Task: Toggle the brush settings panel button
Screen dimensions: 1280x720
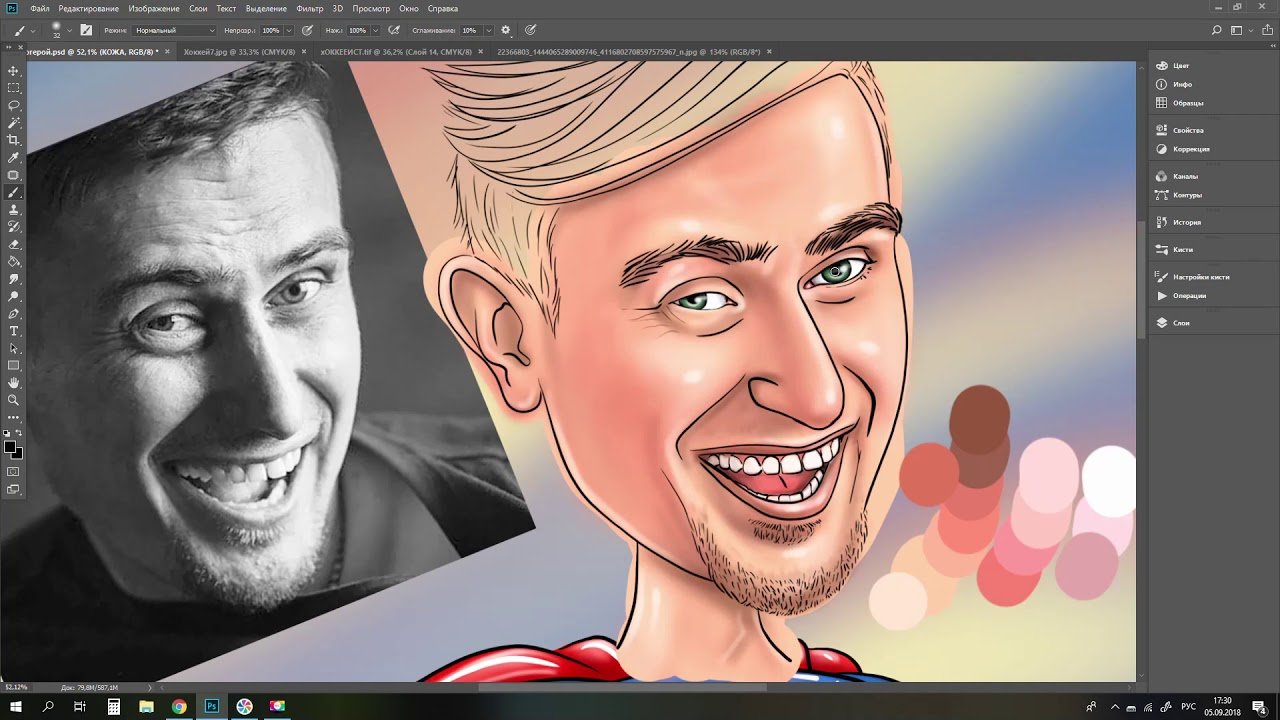Action: pyautogui.click(x=86, y=30)
